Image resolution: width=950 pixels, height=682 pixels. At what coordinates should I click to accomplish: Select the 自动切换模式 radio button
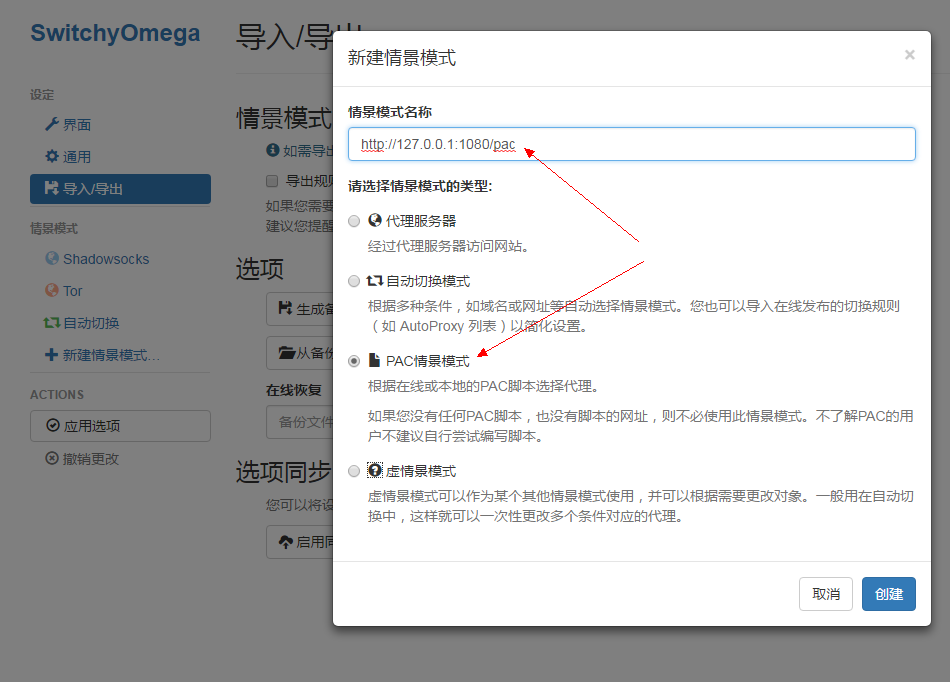pyautogui.click(x=354, y=282)
